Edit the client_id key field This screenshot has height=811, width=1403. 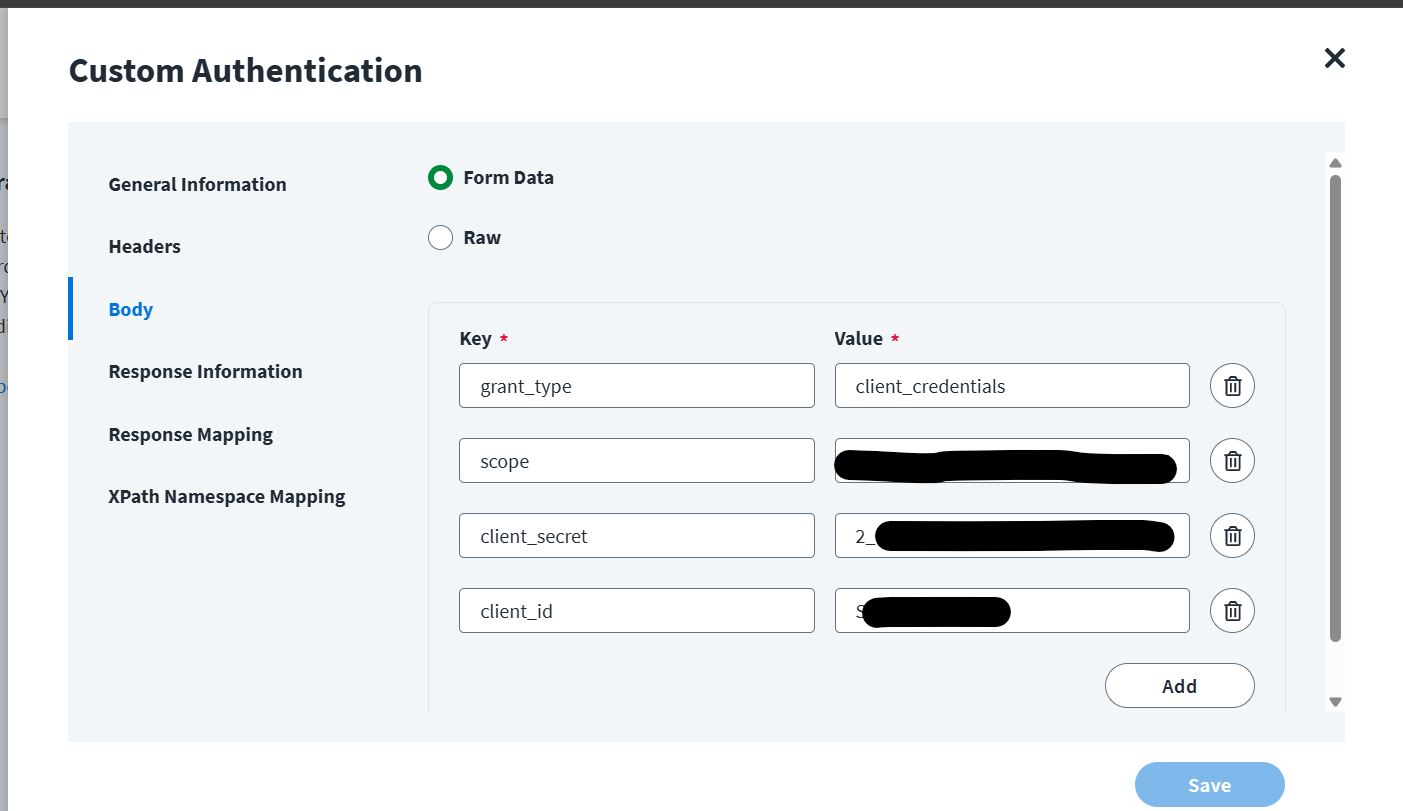click(x=636, y=611)
